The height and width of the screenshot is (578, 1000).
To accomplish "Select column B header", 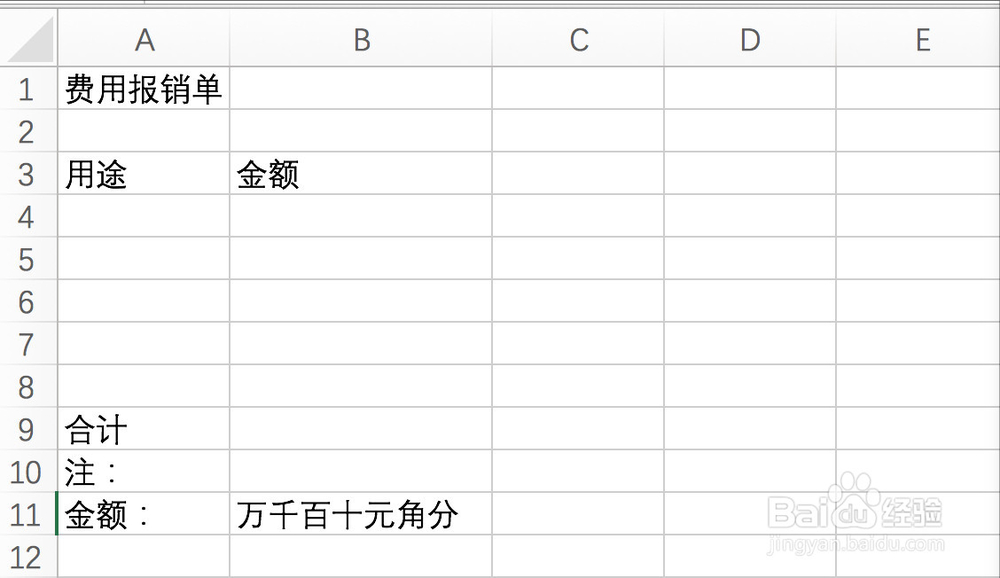I will [x=361, y=40].
